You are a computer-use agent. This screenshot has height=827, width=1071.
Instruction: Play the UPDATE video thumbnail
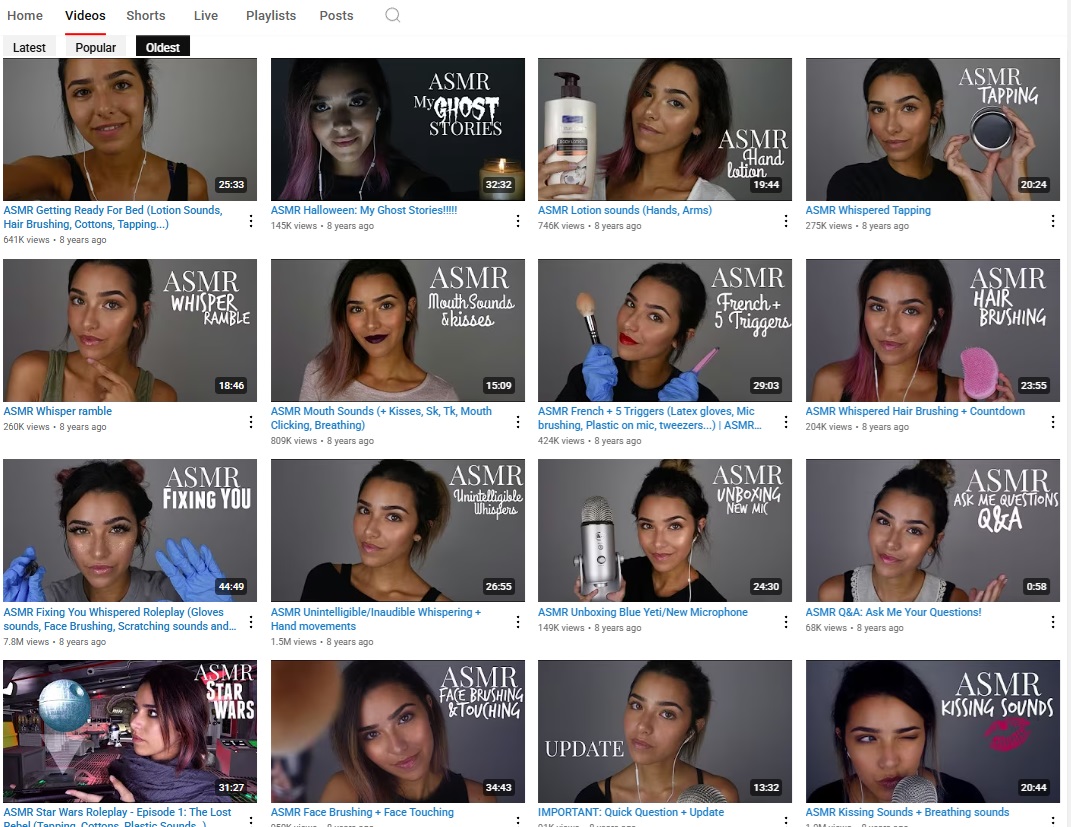click(x=665, y=731)
